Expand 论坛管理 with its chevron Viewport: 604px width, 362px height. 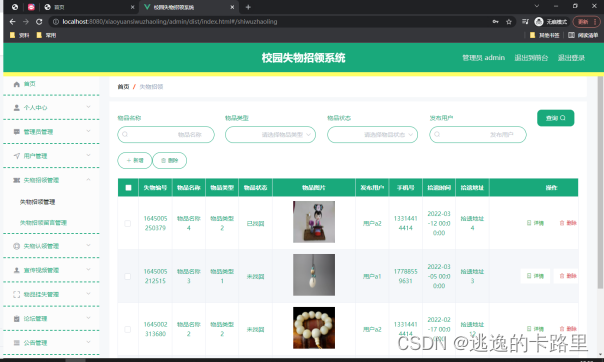pos(88,318)
